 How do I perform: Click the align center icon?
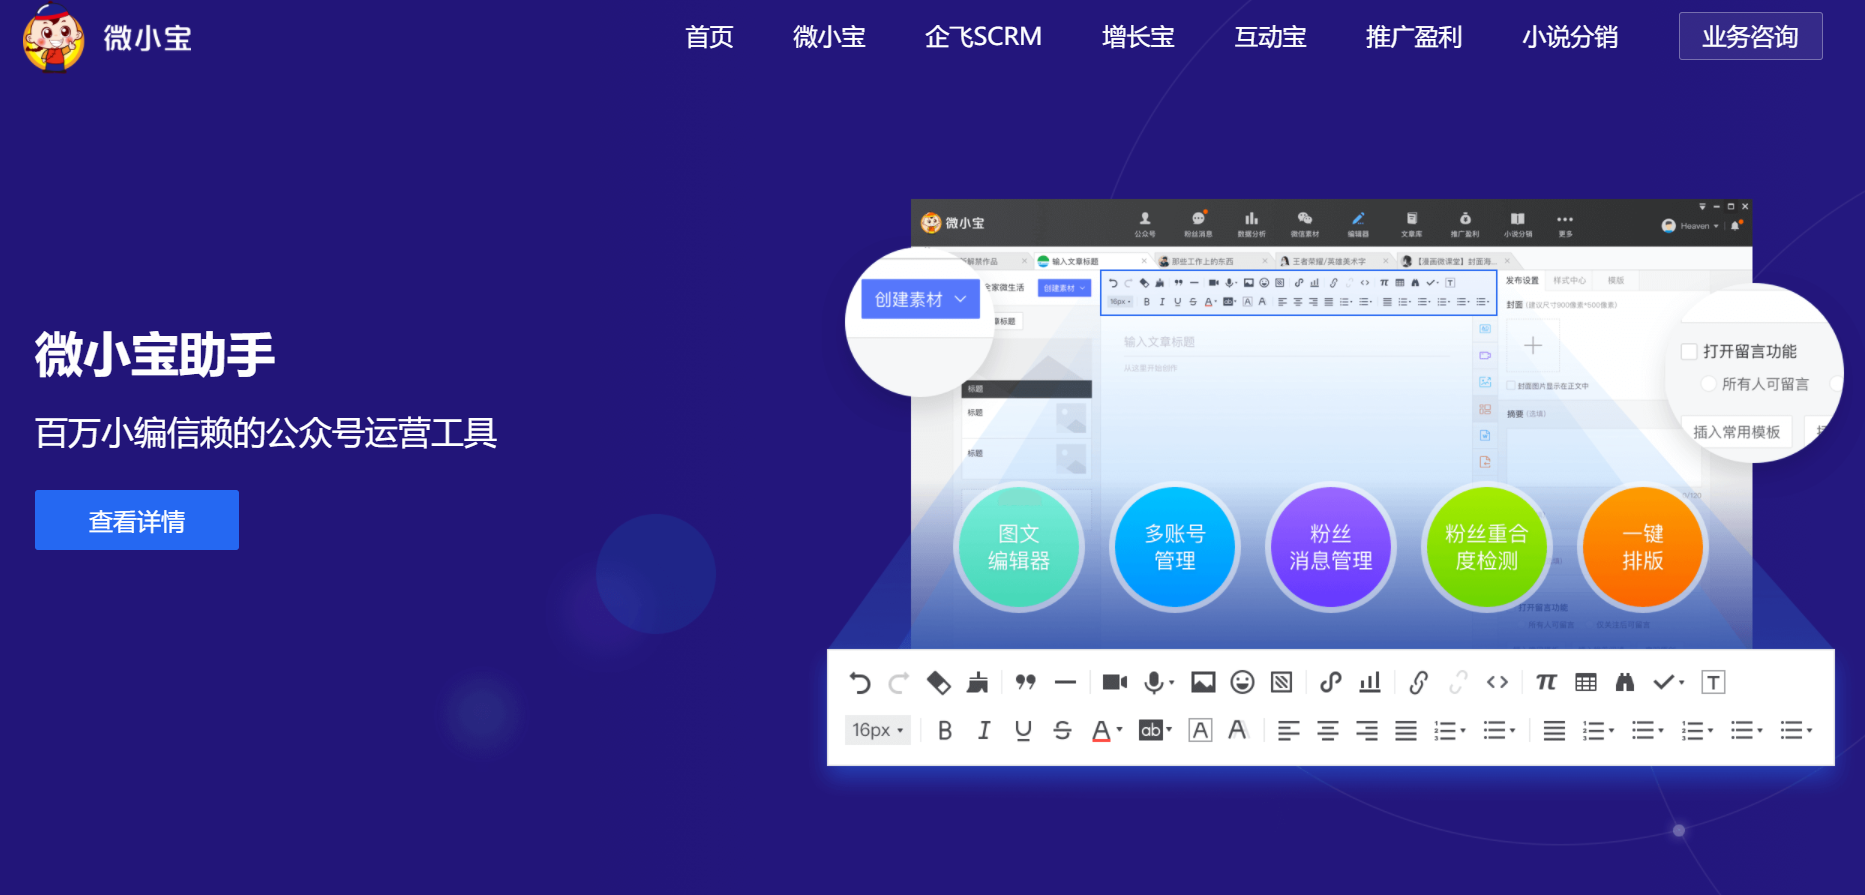[1328, 731]
